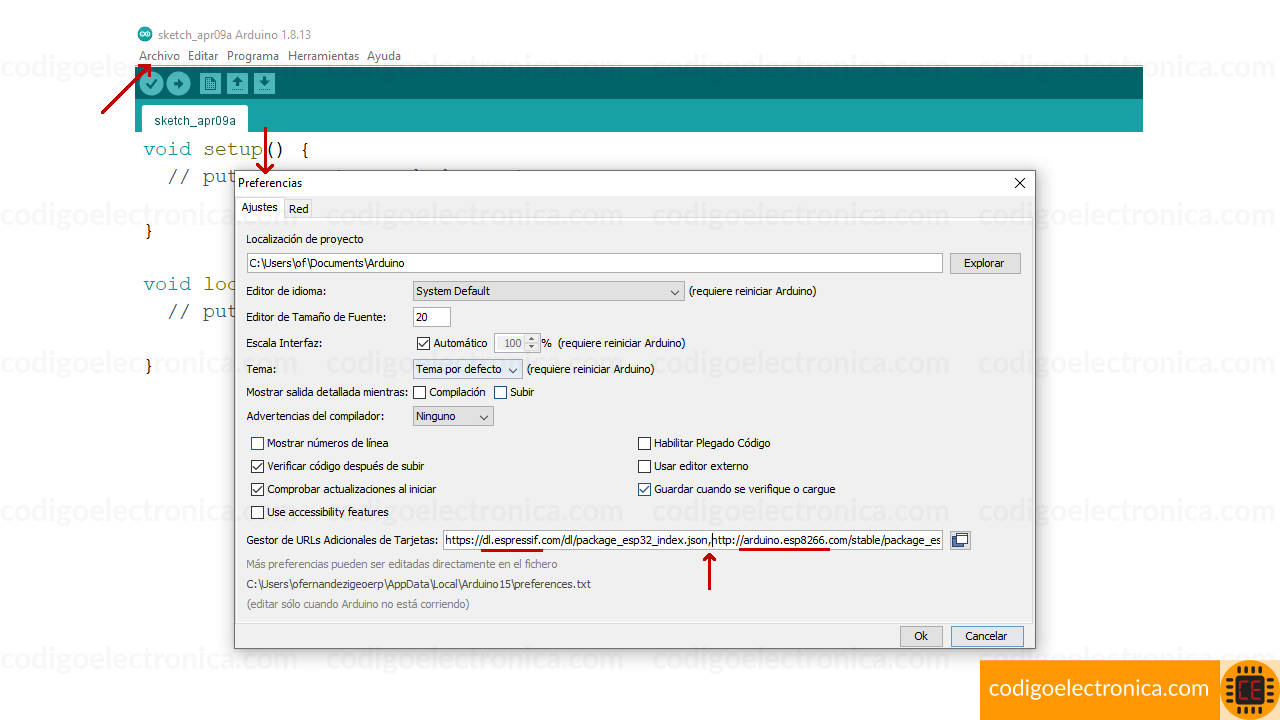
Task: Click the CE chip logo
Action: pos(1250,690)
